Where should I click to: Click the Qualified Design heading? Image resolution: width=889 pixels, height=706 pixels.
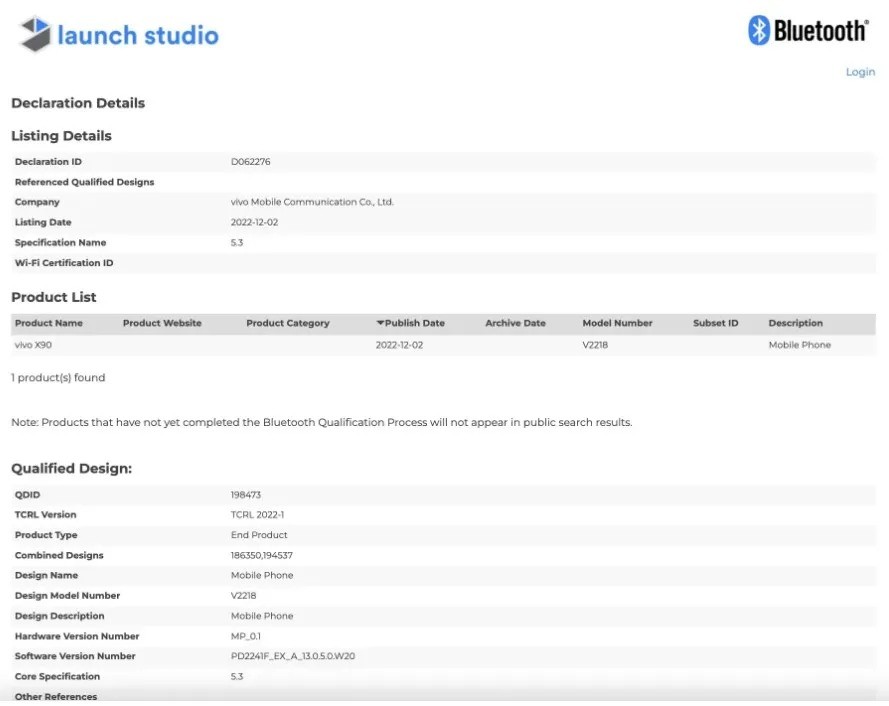pyautogui.click(x=71, y=468)
